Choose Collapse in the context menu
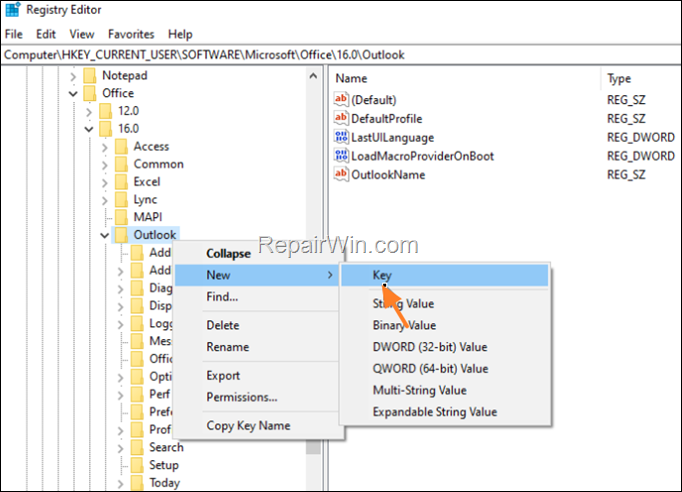The width and height of the screenshot is (682, 492). tap(257, 254)
